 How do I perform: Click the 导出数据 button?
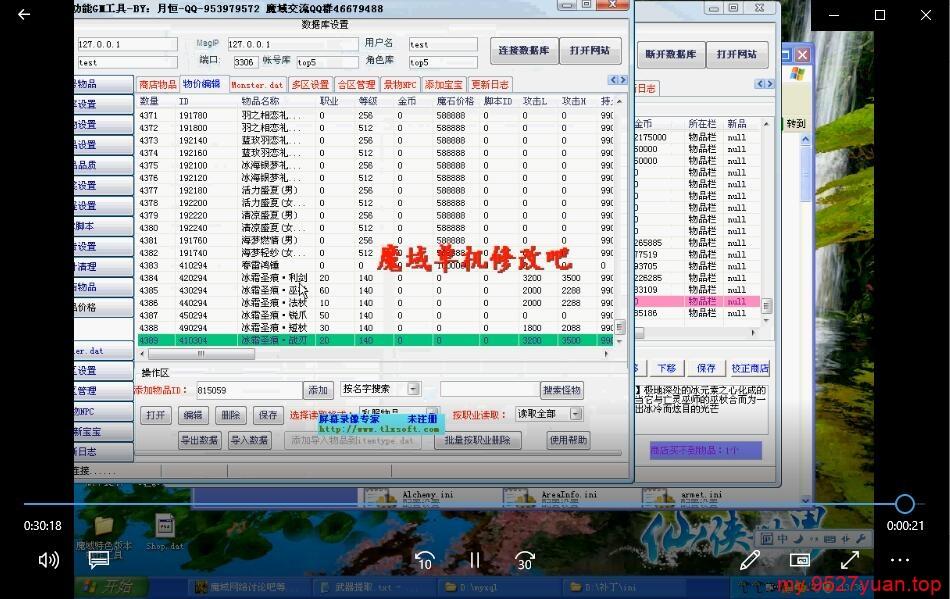[x=199, y=440]
